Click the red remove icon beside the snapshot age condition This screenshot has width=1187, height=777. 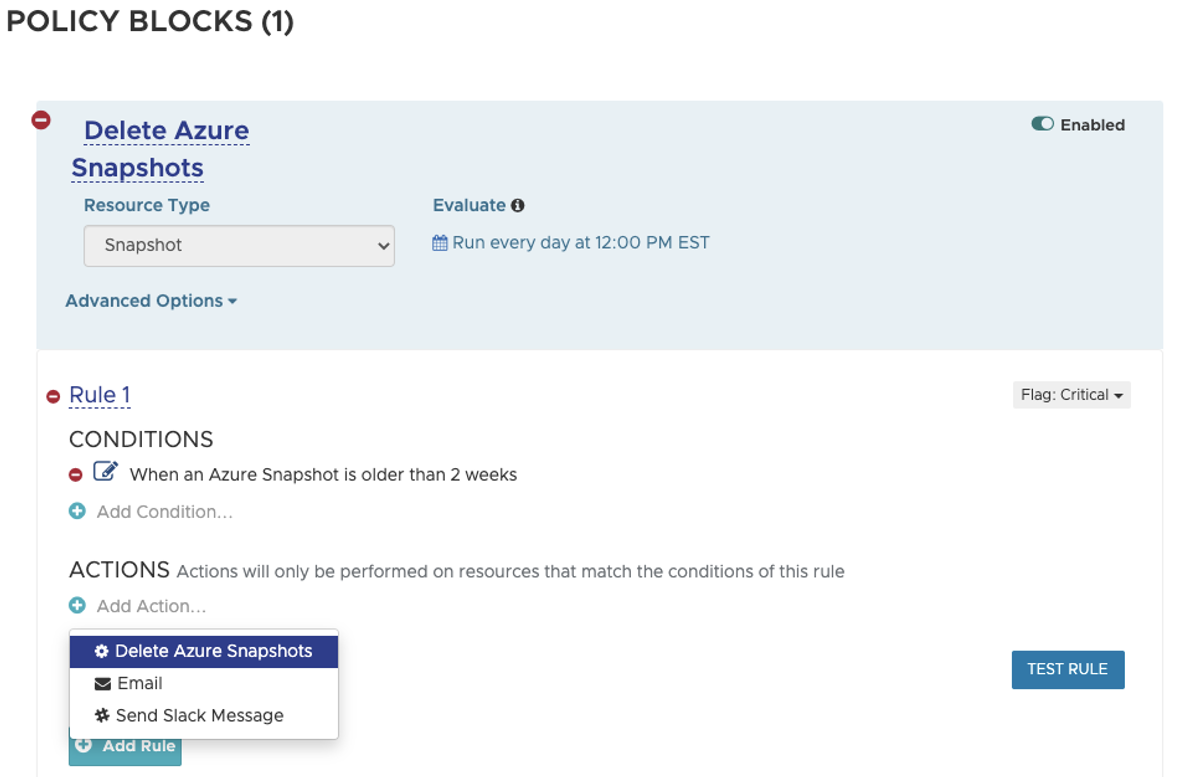tap(77, 475)
